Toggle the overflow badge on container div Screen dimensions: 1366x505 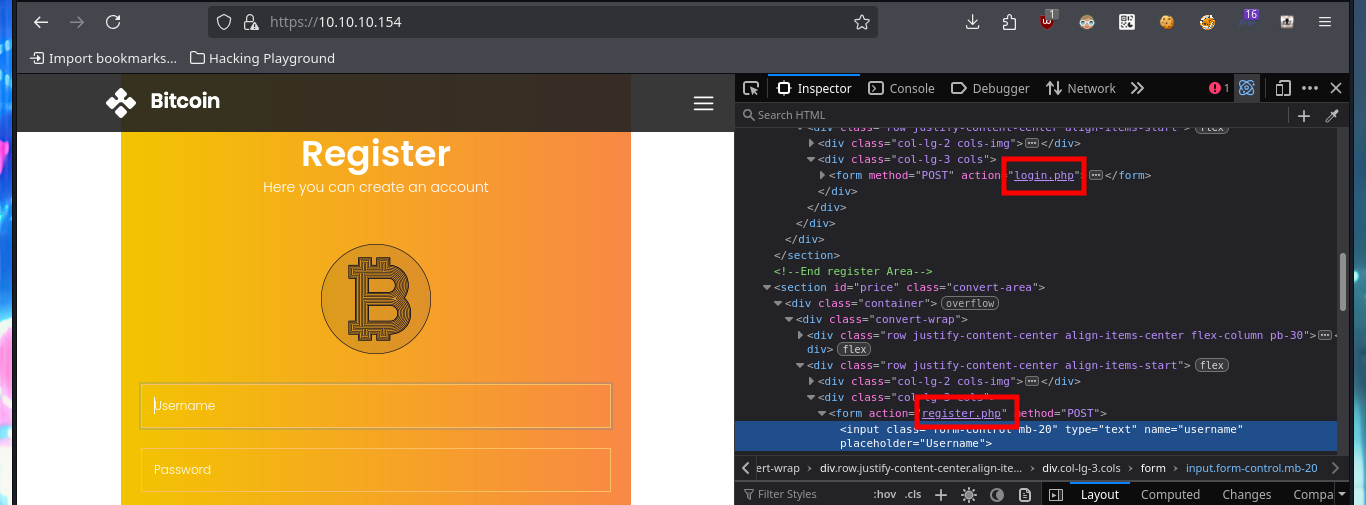(x=970, y=303)
